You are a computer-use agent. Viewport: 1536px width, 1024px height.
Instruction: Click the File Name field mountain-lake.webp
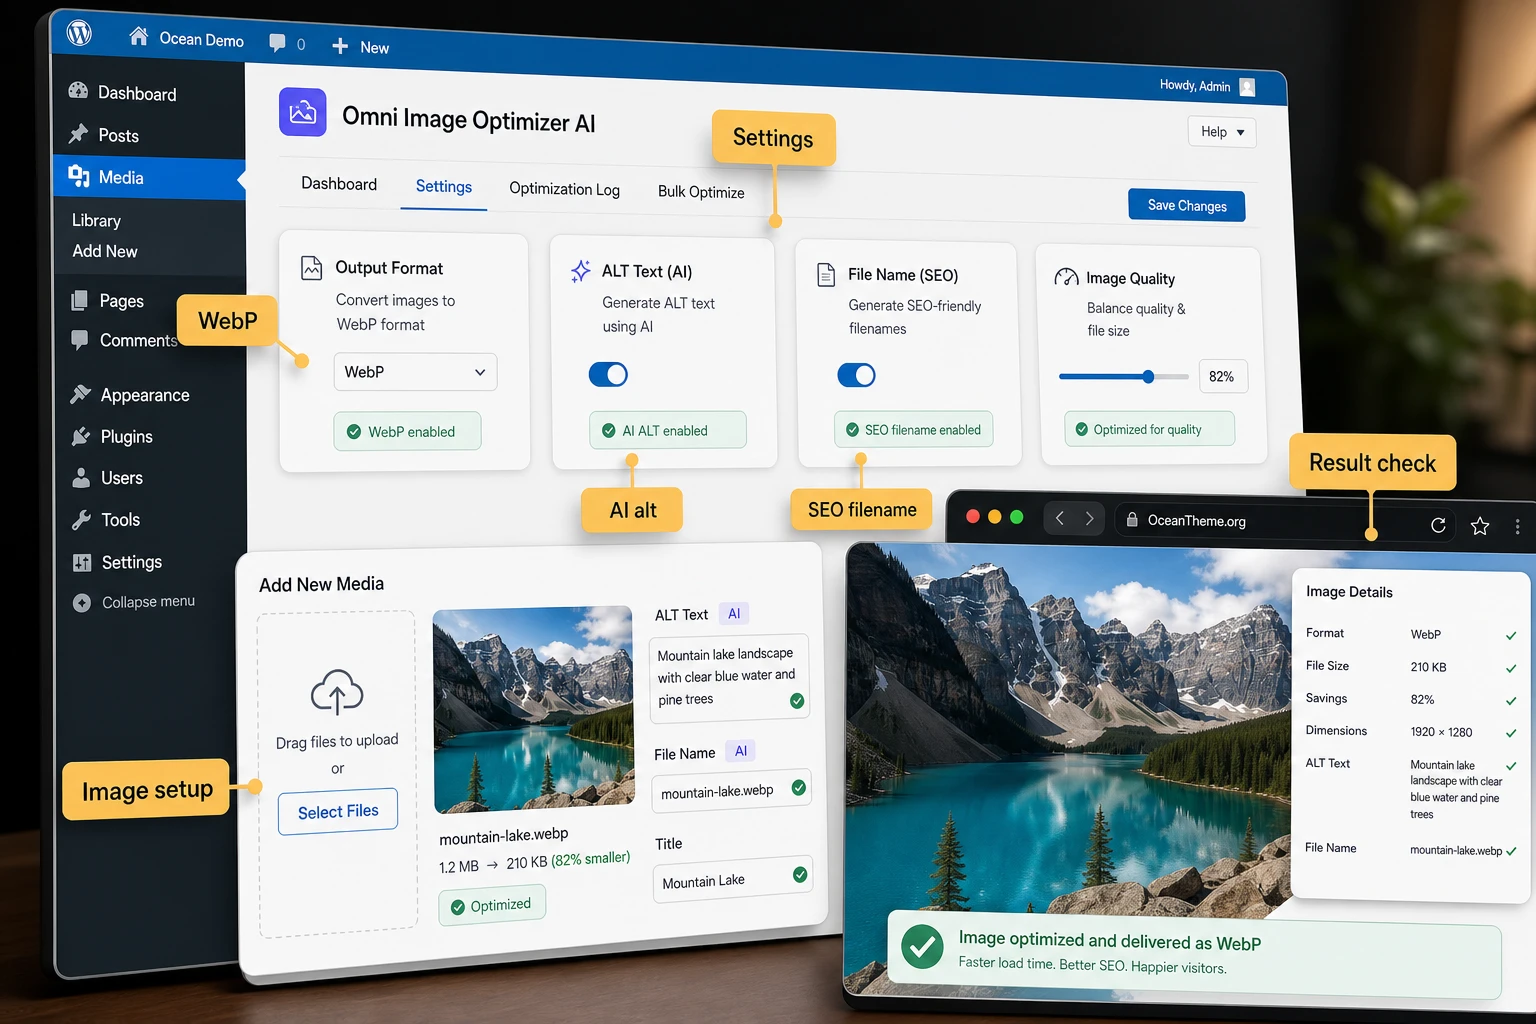tap(732, 791)
